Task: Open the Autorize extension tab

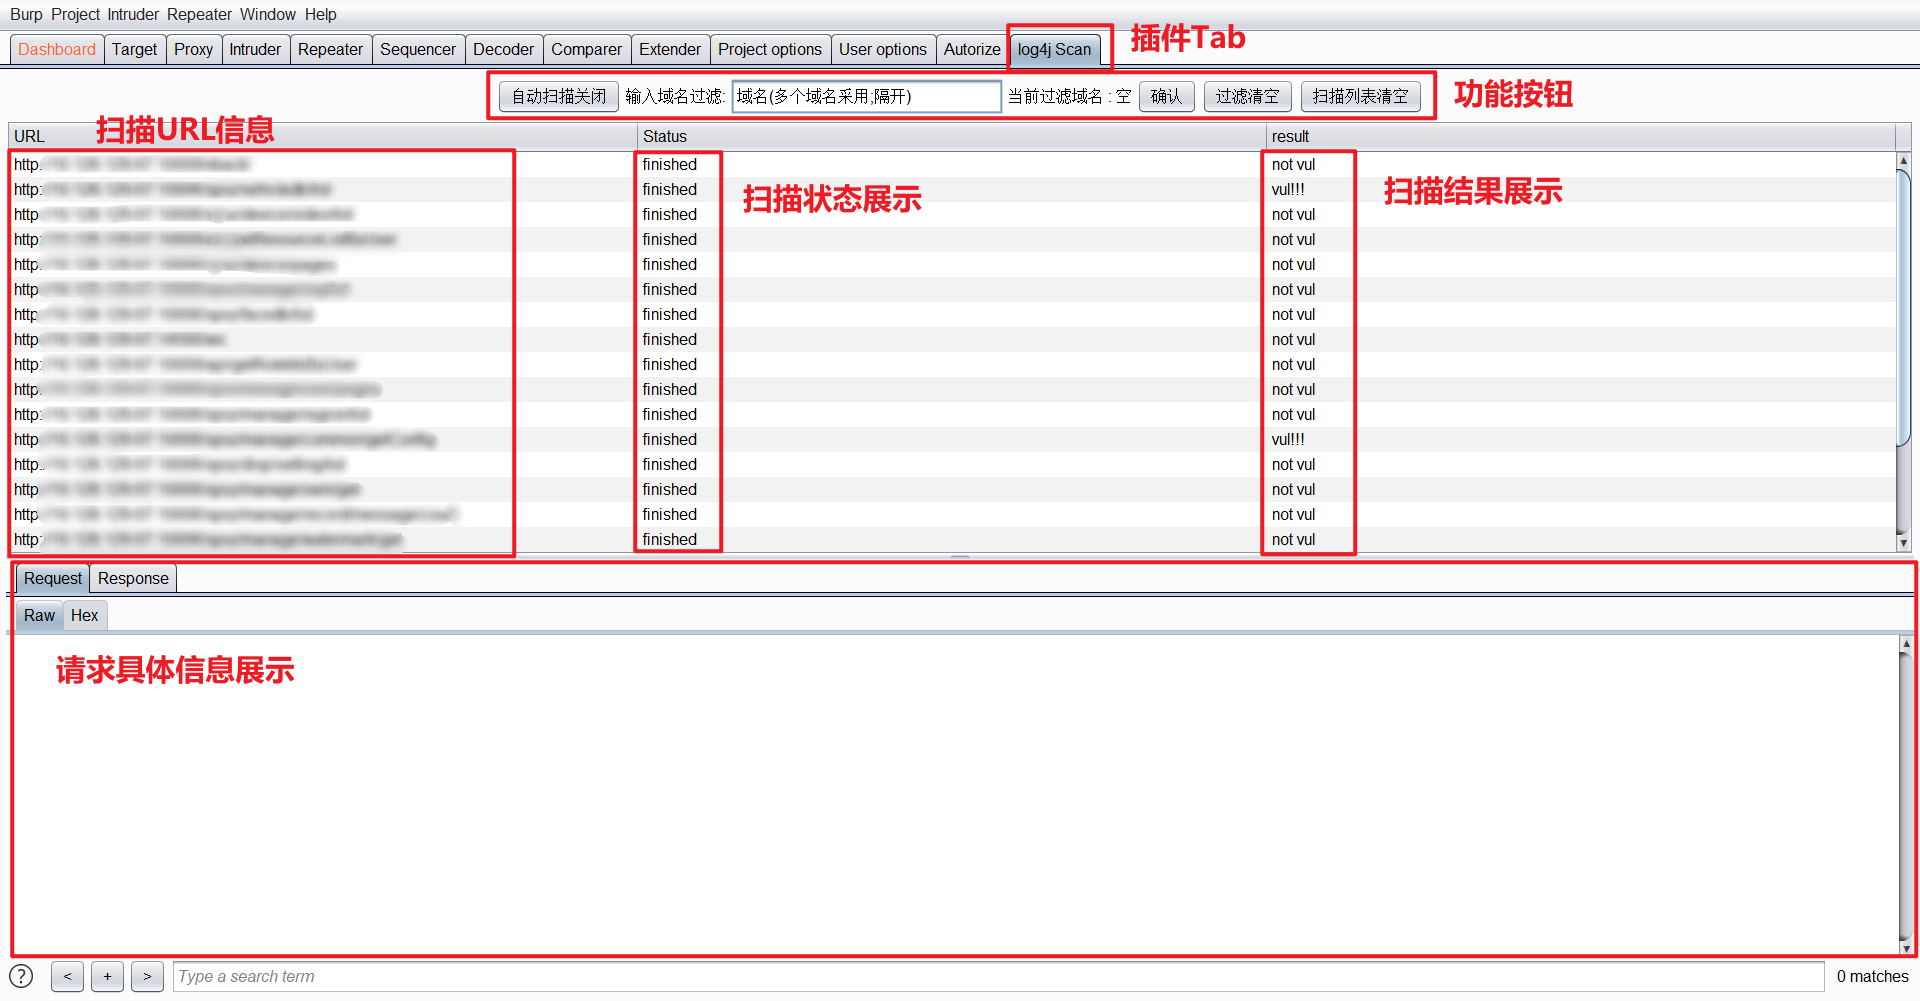Action: [x=972, y=50]
